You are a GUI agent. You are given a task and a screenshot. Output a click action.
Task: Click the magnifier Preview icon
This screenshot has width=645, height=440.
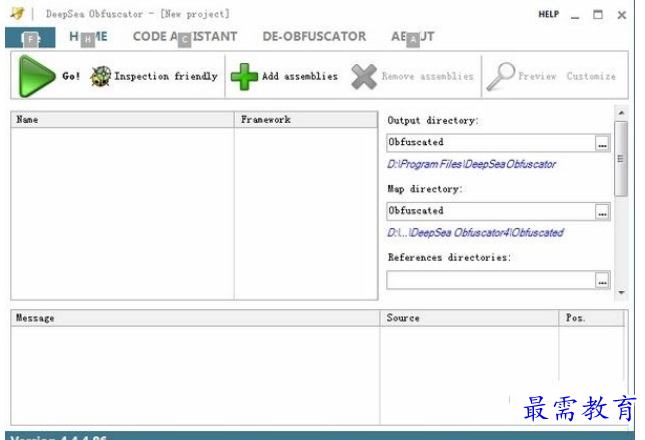[500, 76]
